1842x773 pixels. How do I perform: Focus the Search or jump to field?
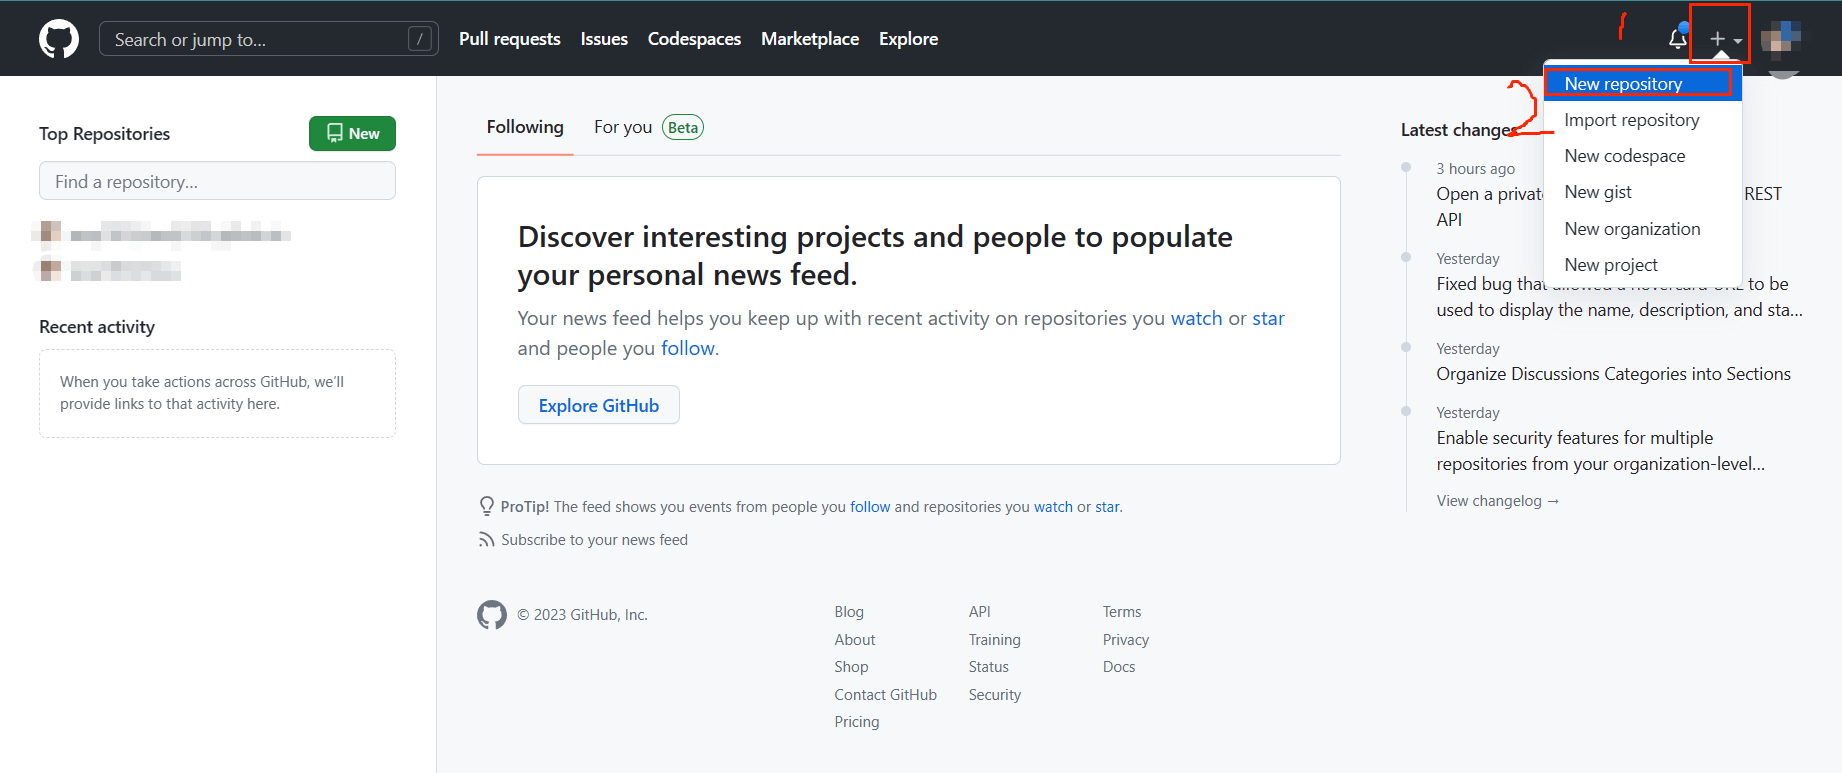pos(268,39)
